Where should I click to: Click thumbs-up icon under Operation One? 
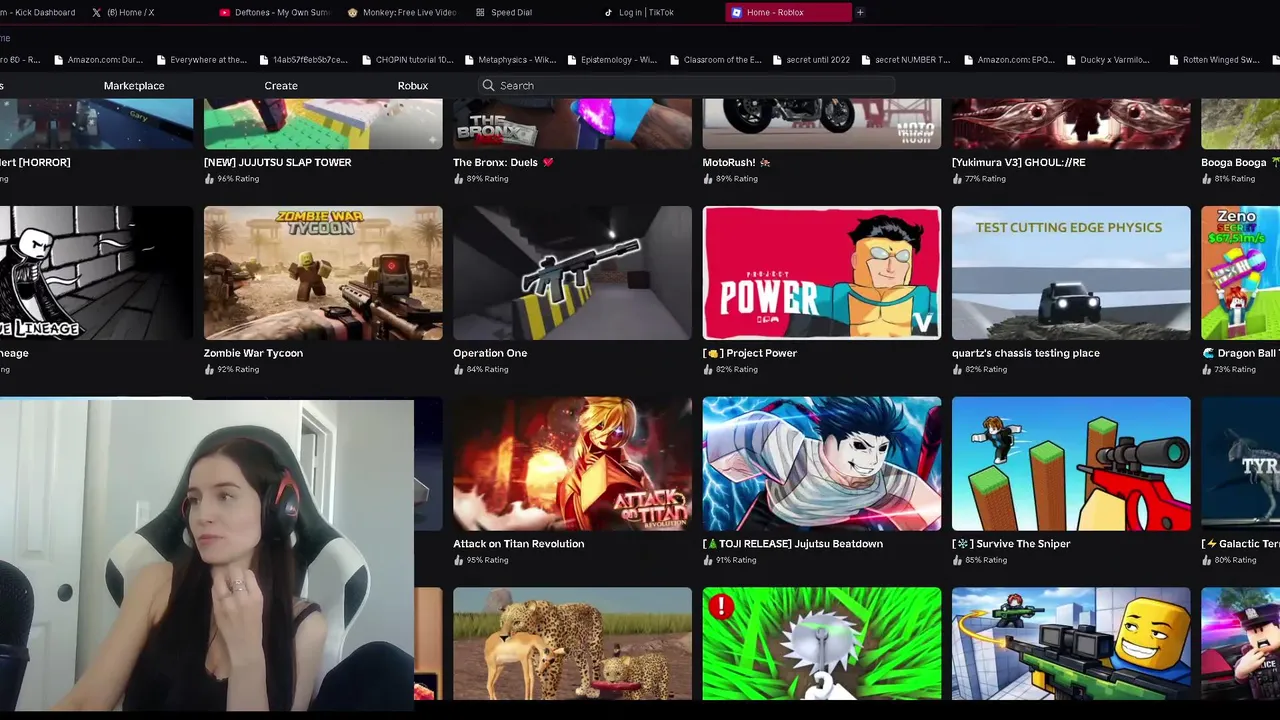pyautogui.click(x=459, y=369)
